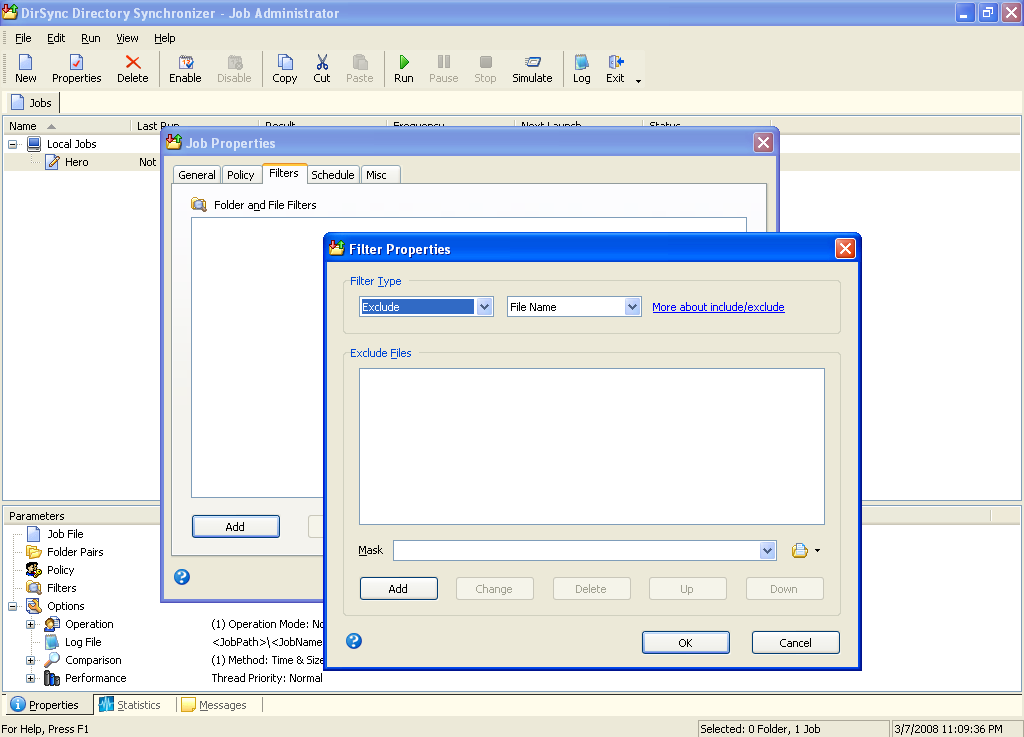The image size is (1024, 737).
Task: Click the Delete button in Filter Properties
Action: tap(591, 589)
